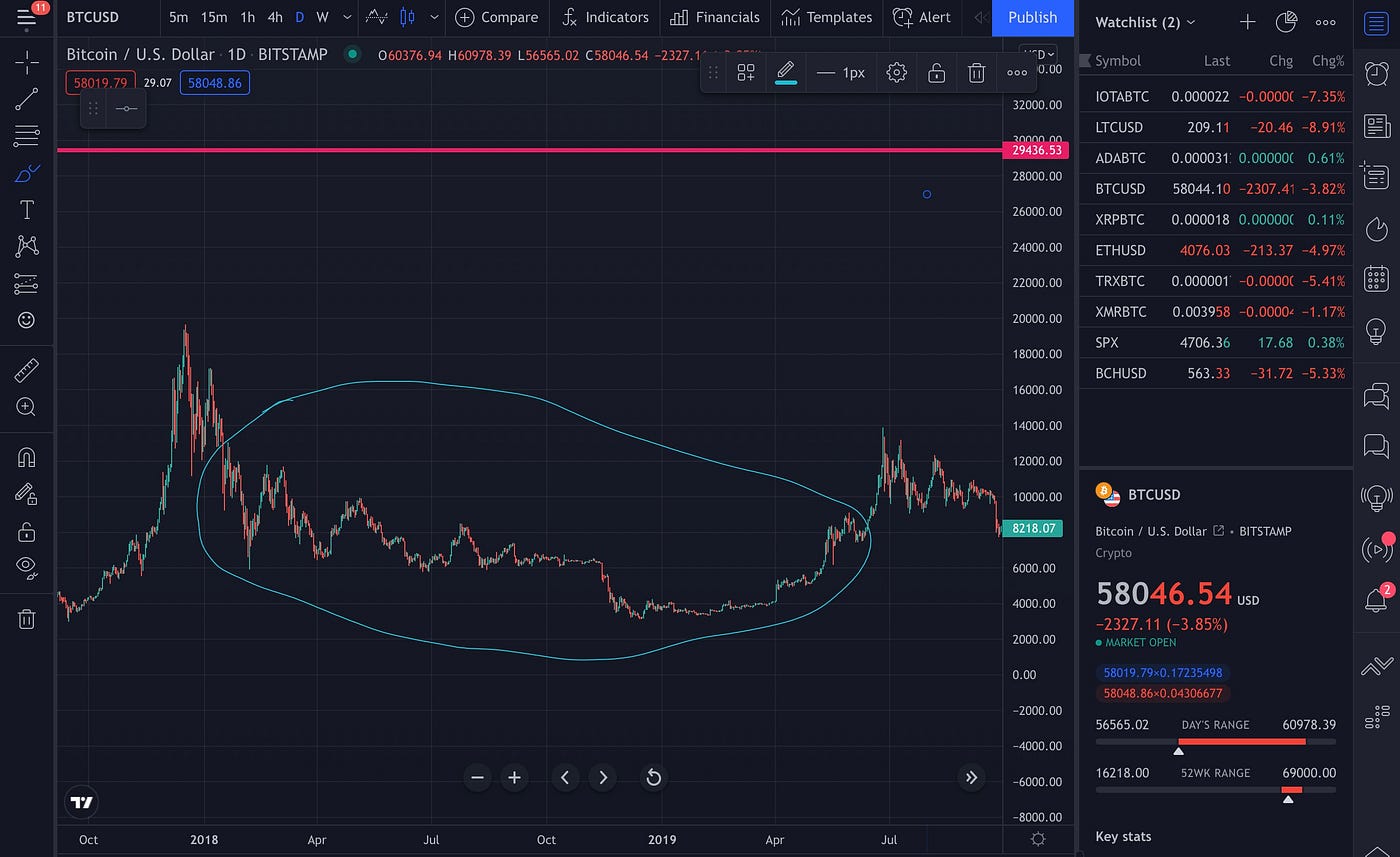Select the 15m timeframe
Screen dimensions: 1400x857
pos(214,17)
